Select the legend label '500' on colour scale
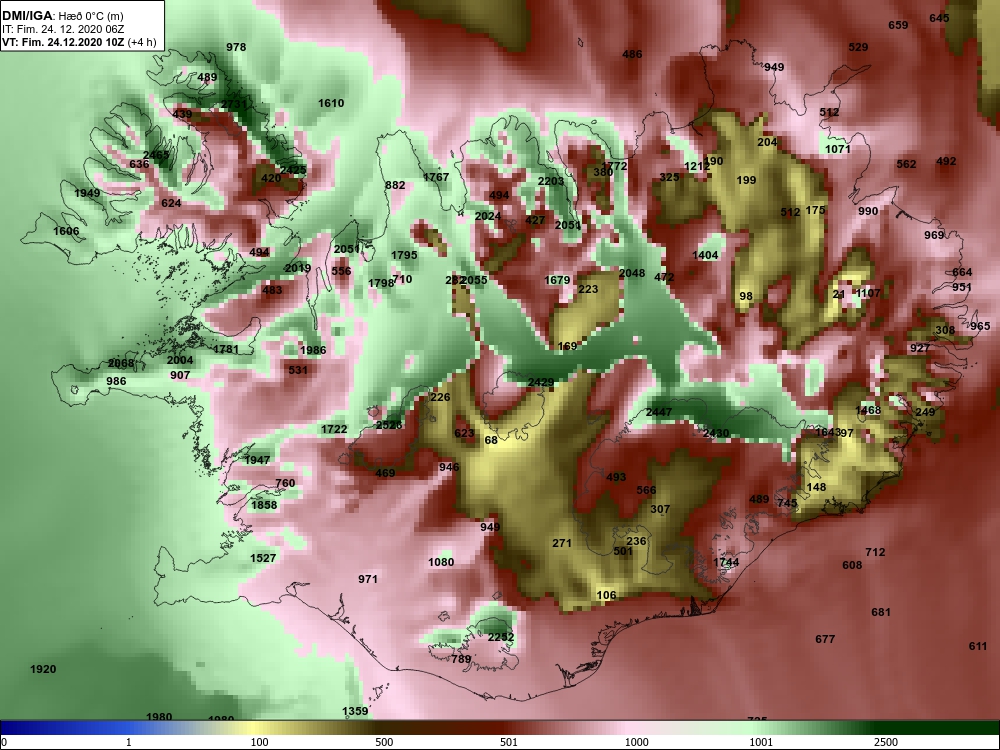Image resolution: width=1000 pixels, height=750 pixels. coord(384,742)
